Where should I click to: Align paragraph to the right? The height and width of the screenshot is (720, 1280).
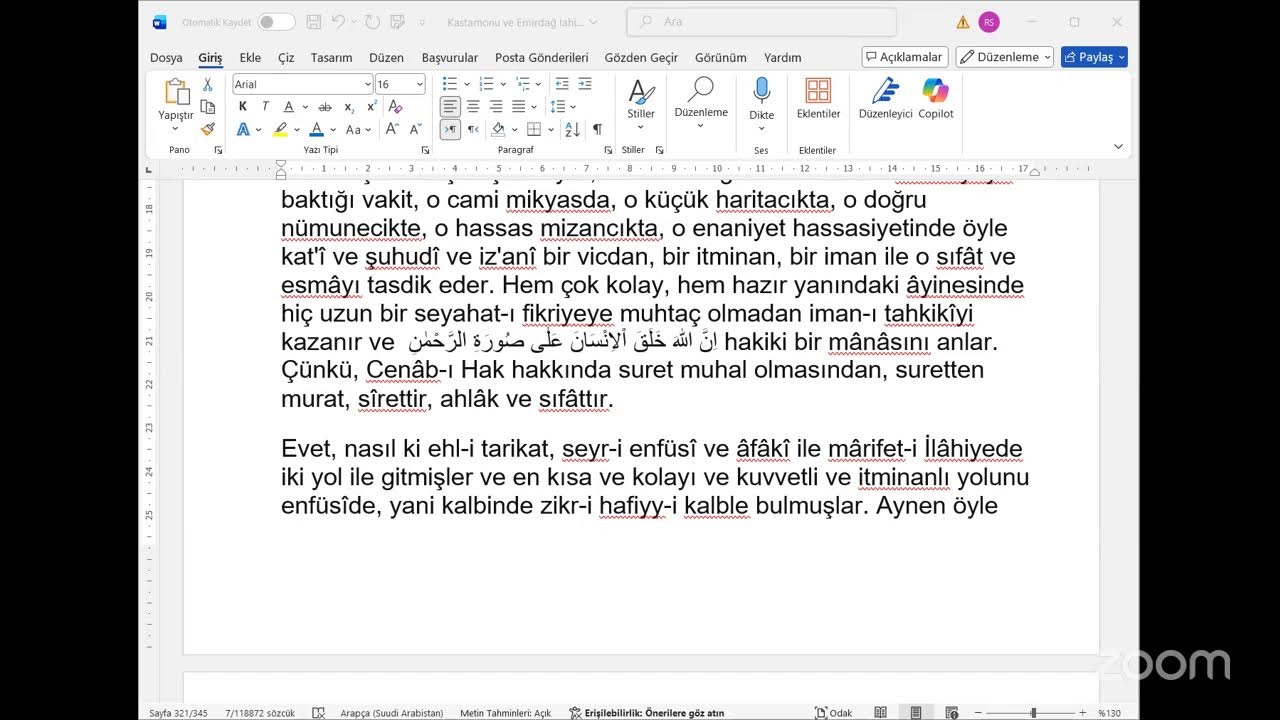coord(496,107)
